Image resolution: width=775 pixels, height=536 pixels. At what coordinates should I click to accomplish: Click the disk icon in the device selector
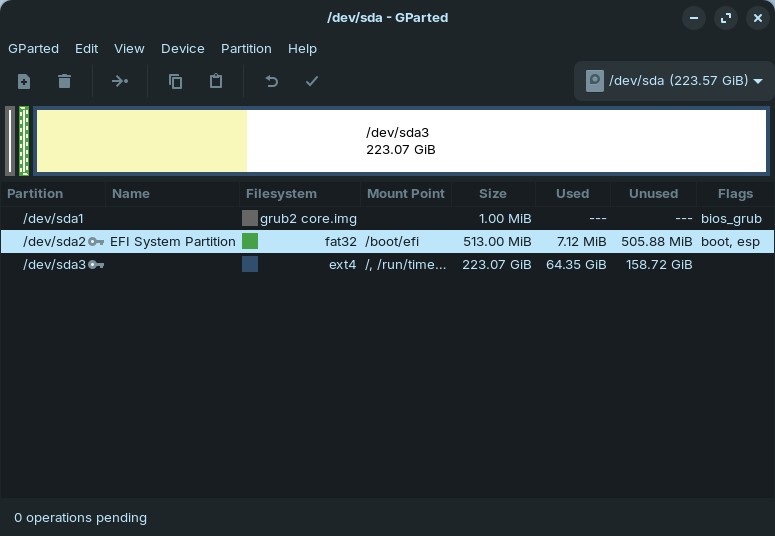[x=595, y=81]
